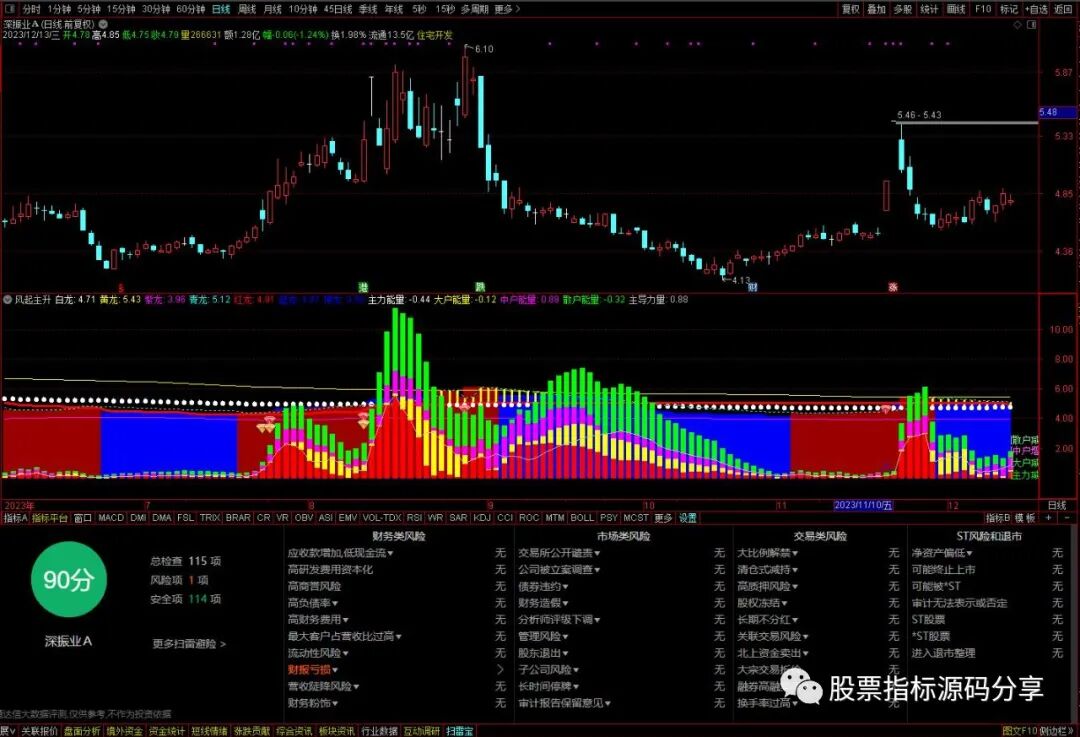Select the 60分钟 period

pyautogui.click(x=191, y=9)
